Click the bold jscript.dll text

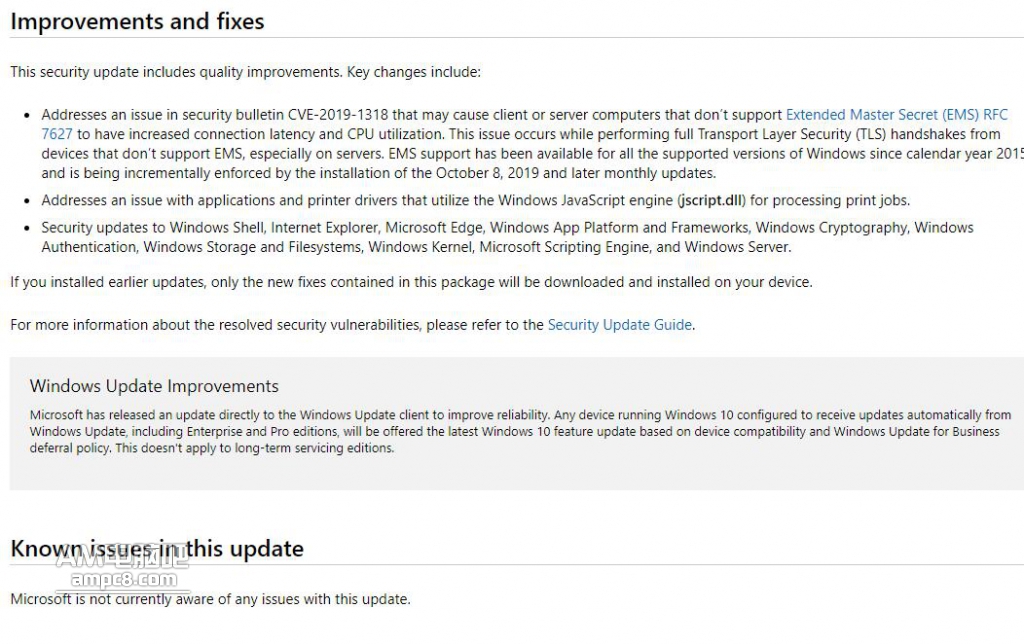712,201
